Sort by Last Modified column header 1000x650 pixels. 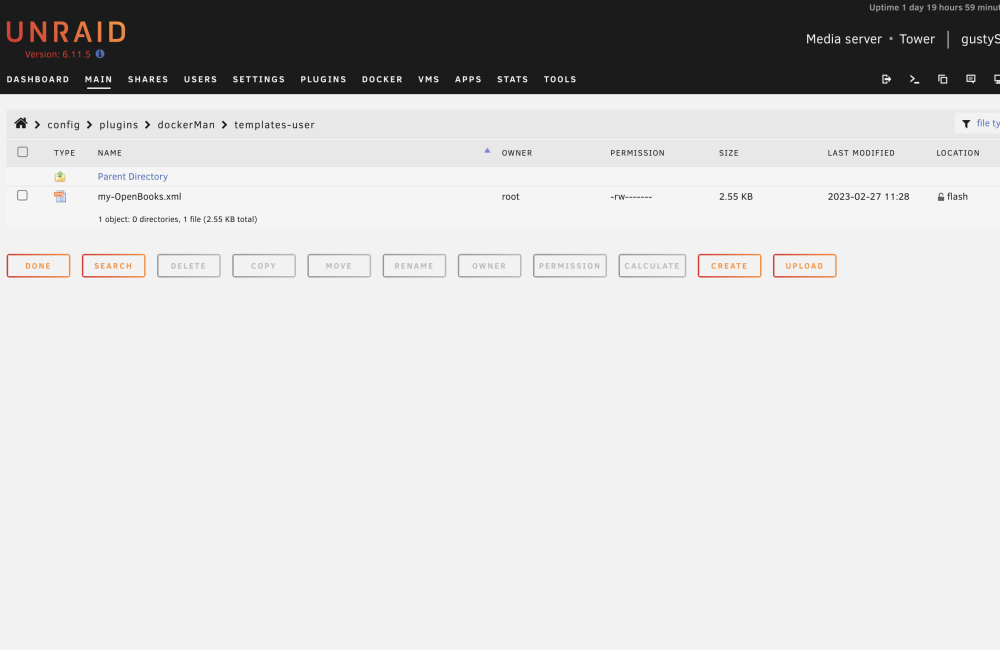(861, 153)
